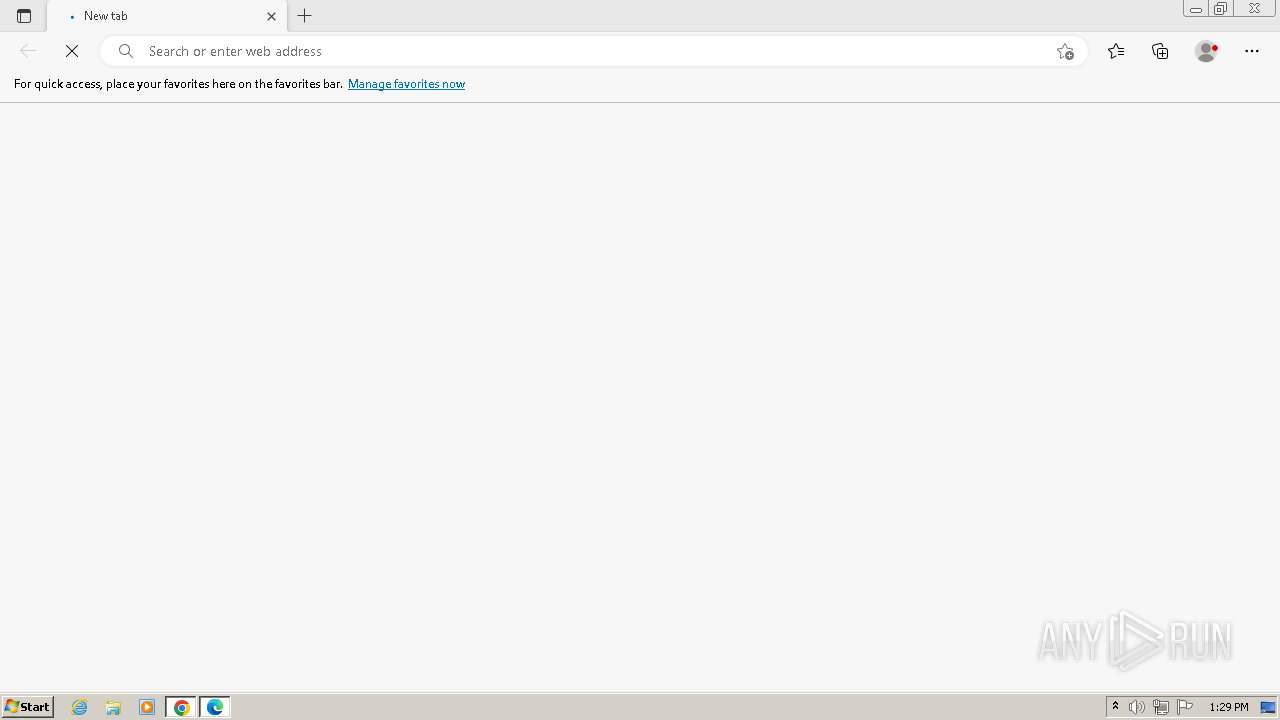Screen dimensions: 1280x720
Task: Close the New tab tab
Action: (x=271, y=16)
